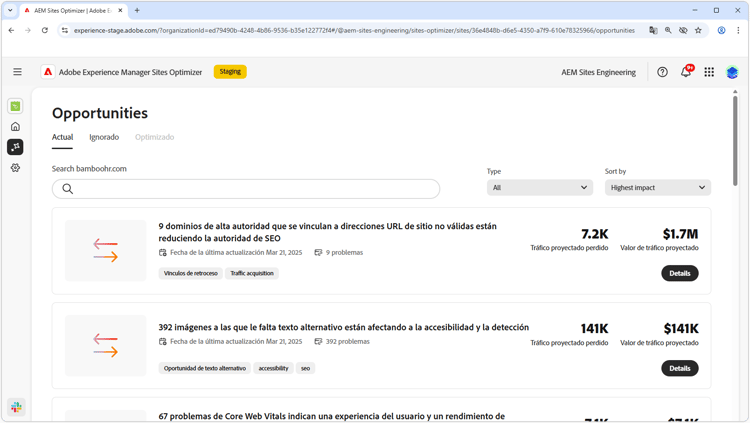
Task: Open the hamburger navigation menu
Action: [17, 72]
